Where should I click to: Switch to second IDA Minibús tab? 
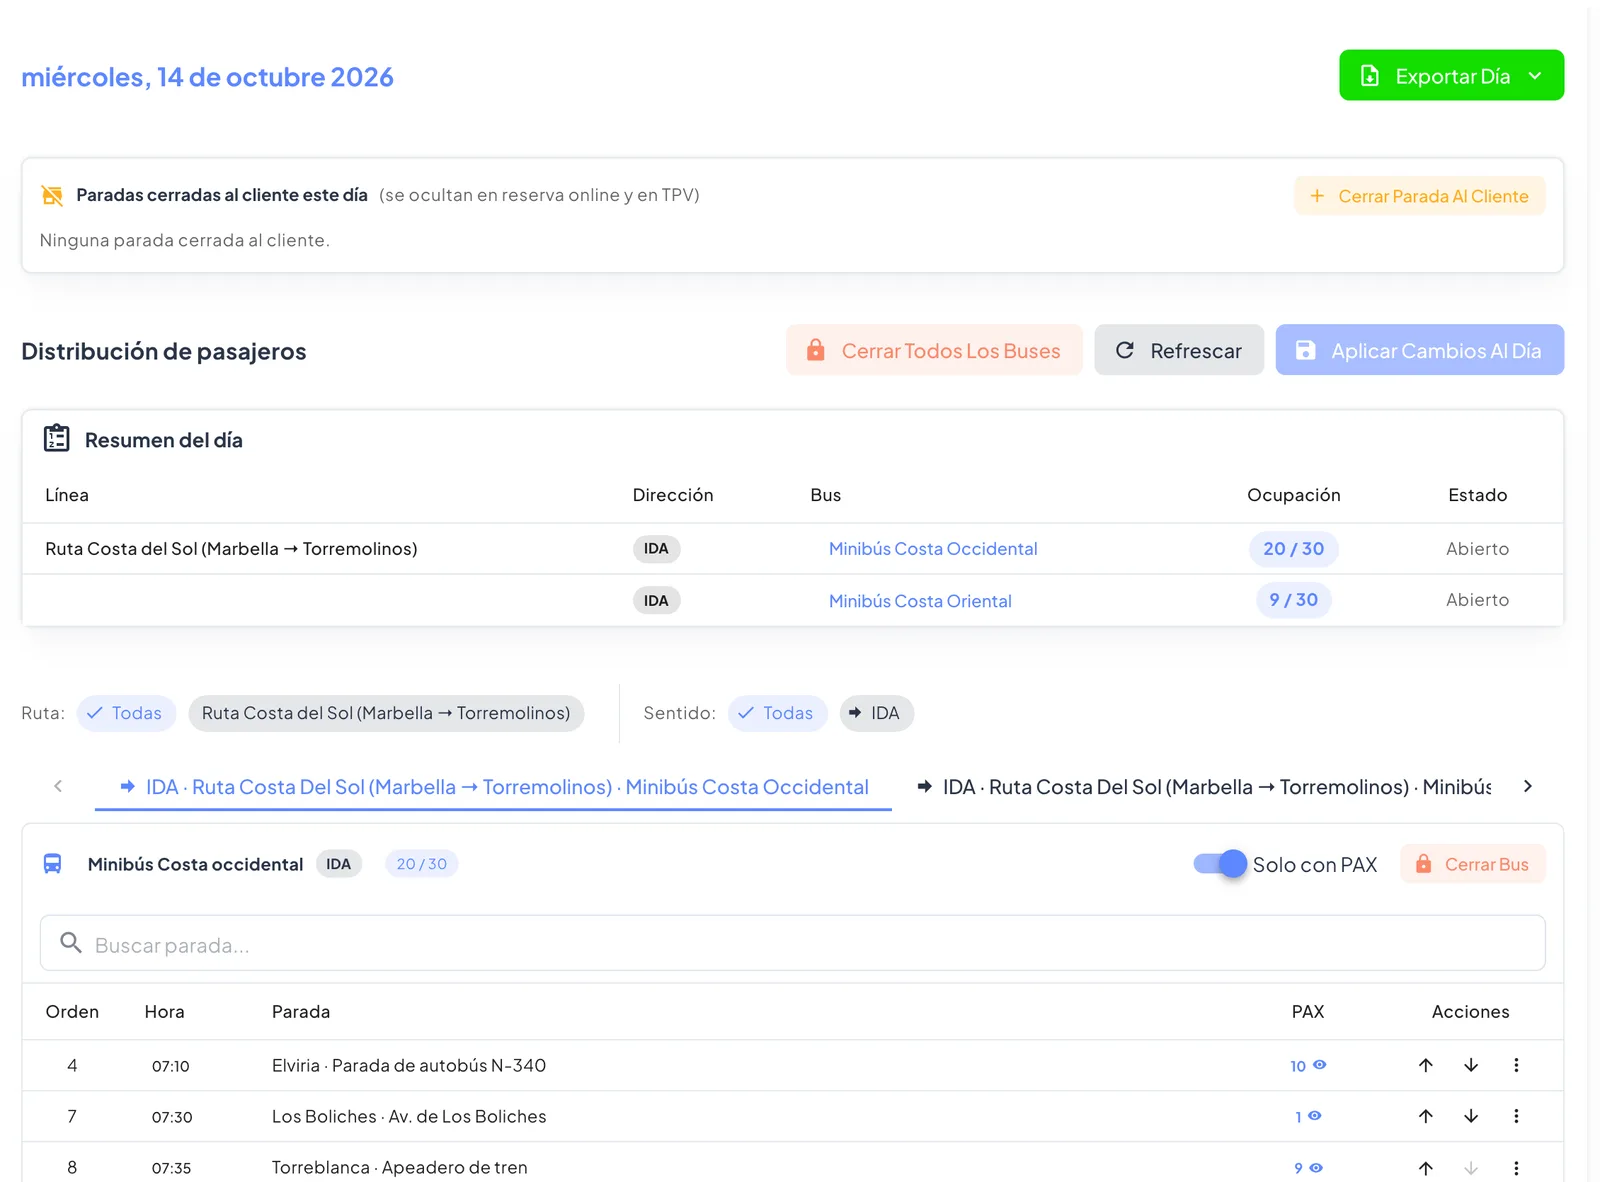(1204, 787)
